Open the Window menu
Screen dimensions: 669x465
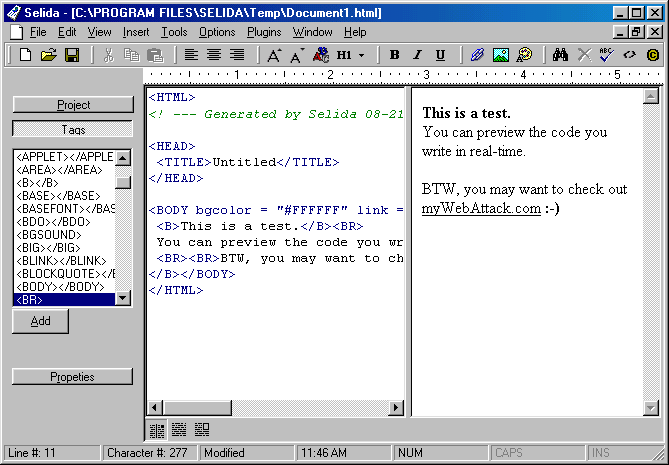click(x=312, y=32)
